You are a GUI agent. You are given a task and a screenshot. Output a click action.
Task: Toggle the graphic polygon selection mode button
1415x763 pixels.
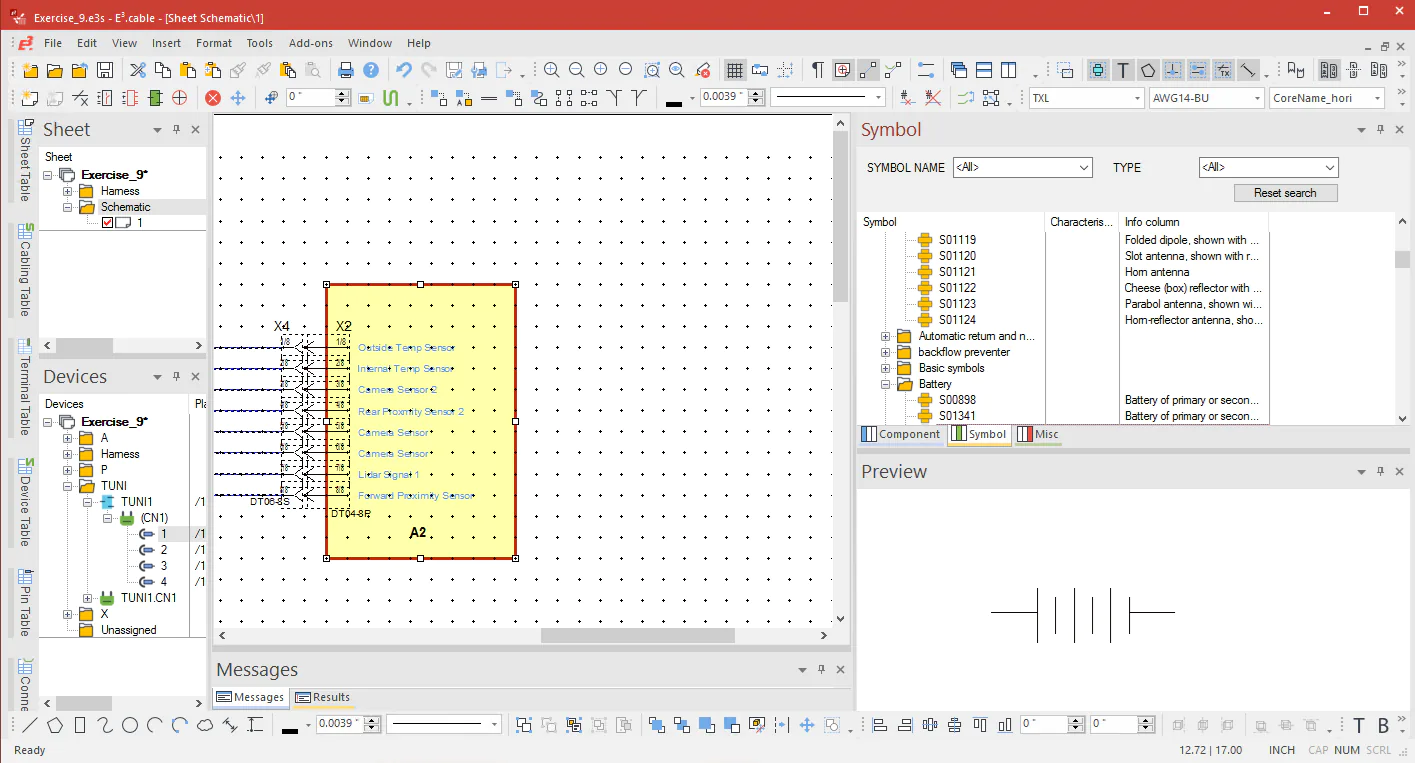(1148, 70)
